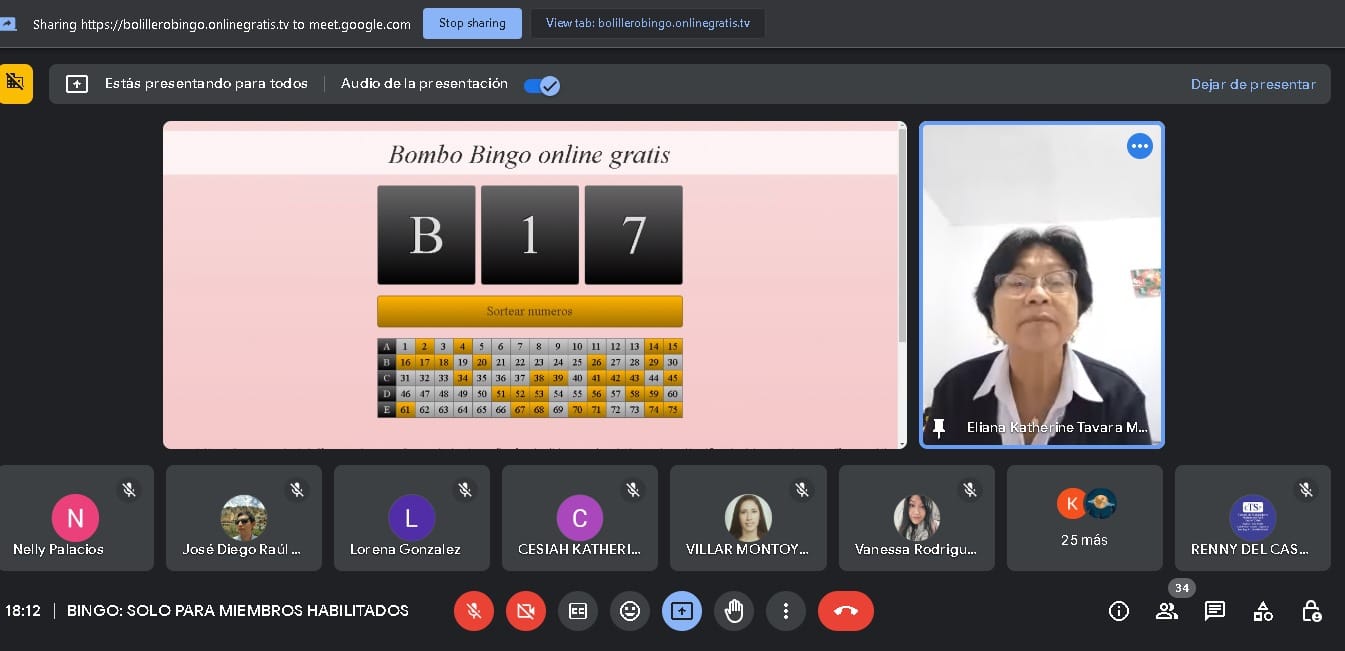Select José Diego Raúl participant tile
The height and width of the screenshot is (651, 1345).
[x=244, y=518]
